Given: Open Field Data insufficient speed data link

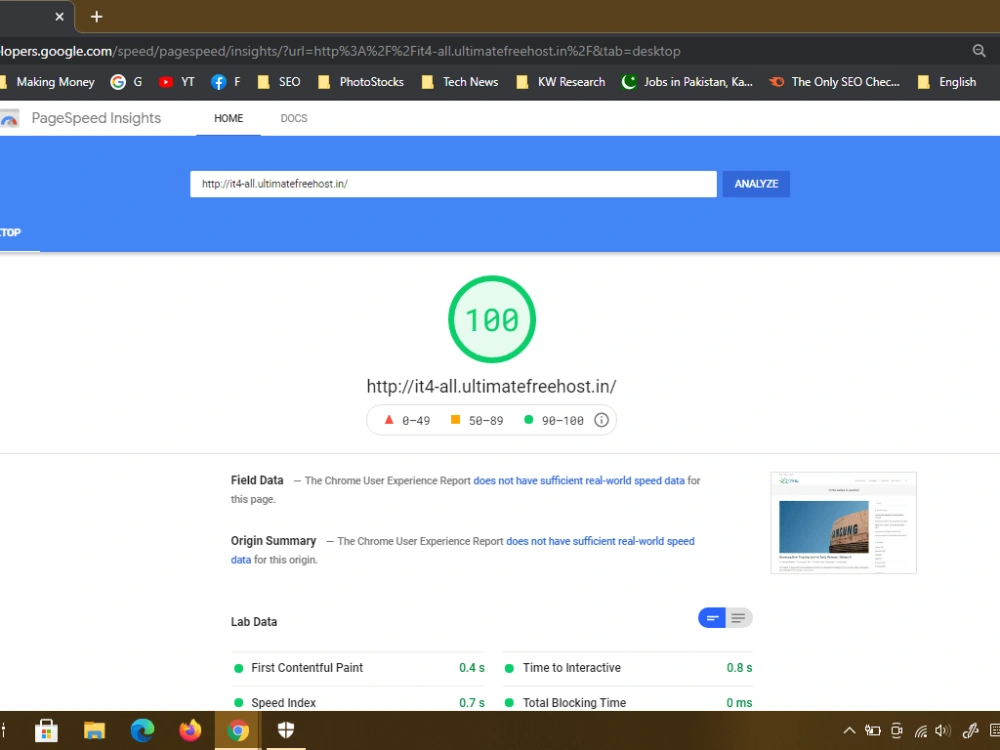Looking at the screenshot, I should 578,480.
